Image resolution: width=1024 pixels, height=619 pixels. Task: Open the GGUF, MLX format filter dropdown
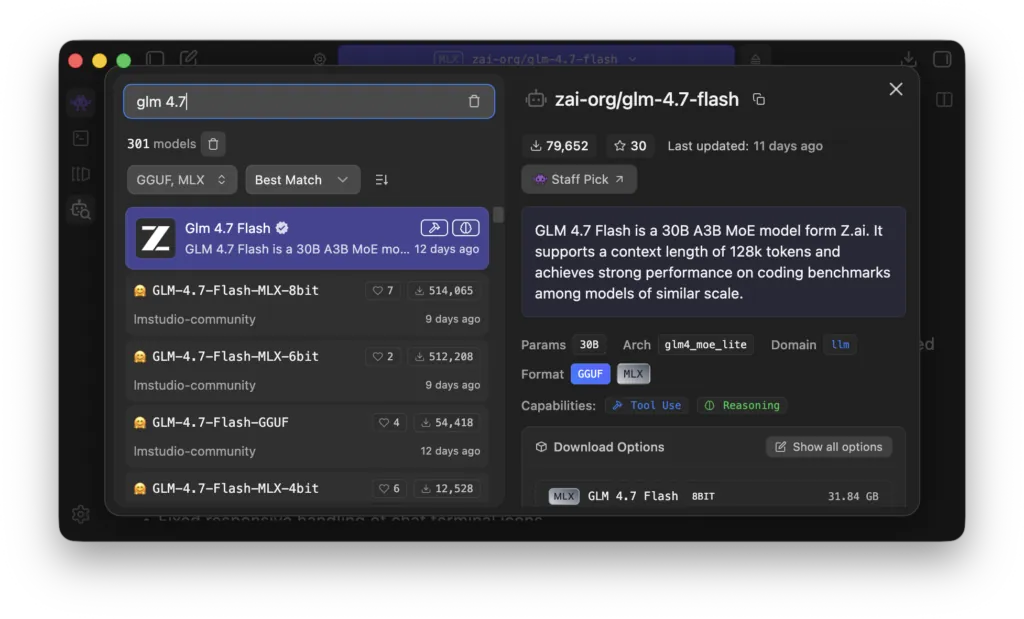coord(181,180)
